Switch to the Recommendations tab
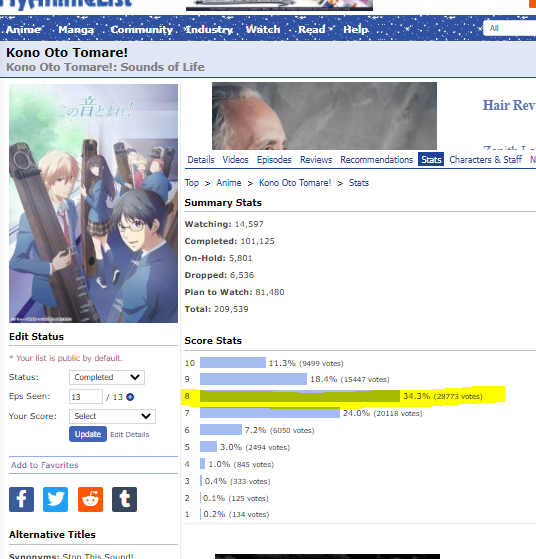This screenshot has height=559, width=536. (x=377, y=159)
